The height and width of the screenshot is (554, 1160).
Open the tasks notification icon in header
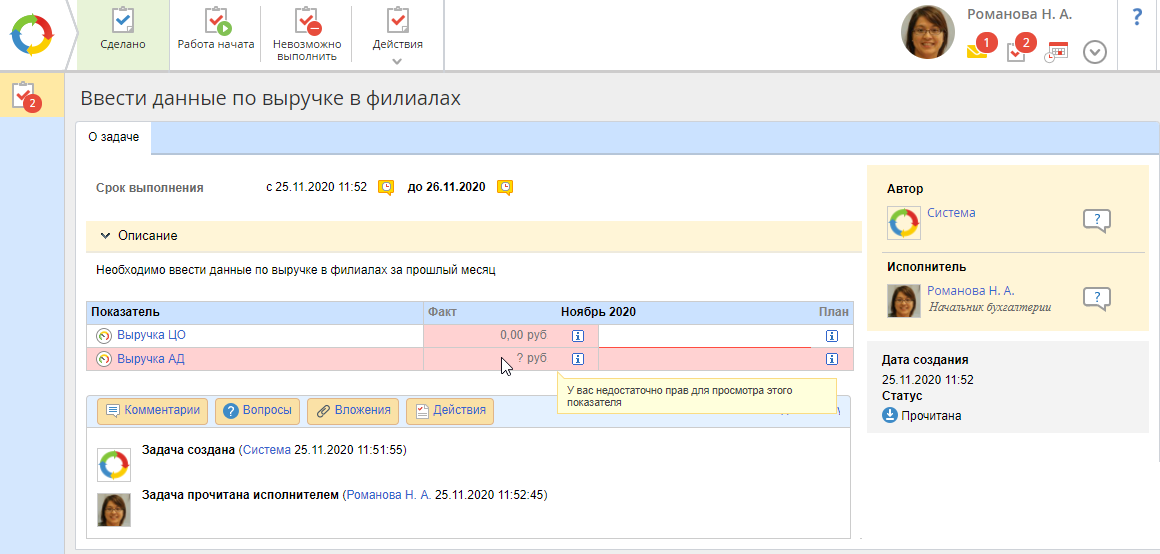(x=1016, y=52)
